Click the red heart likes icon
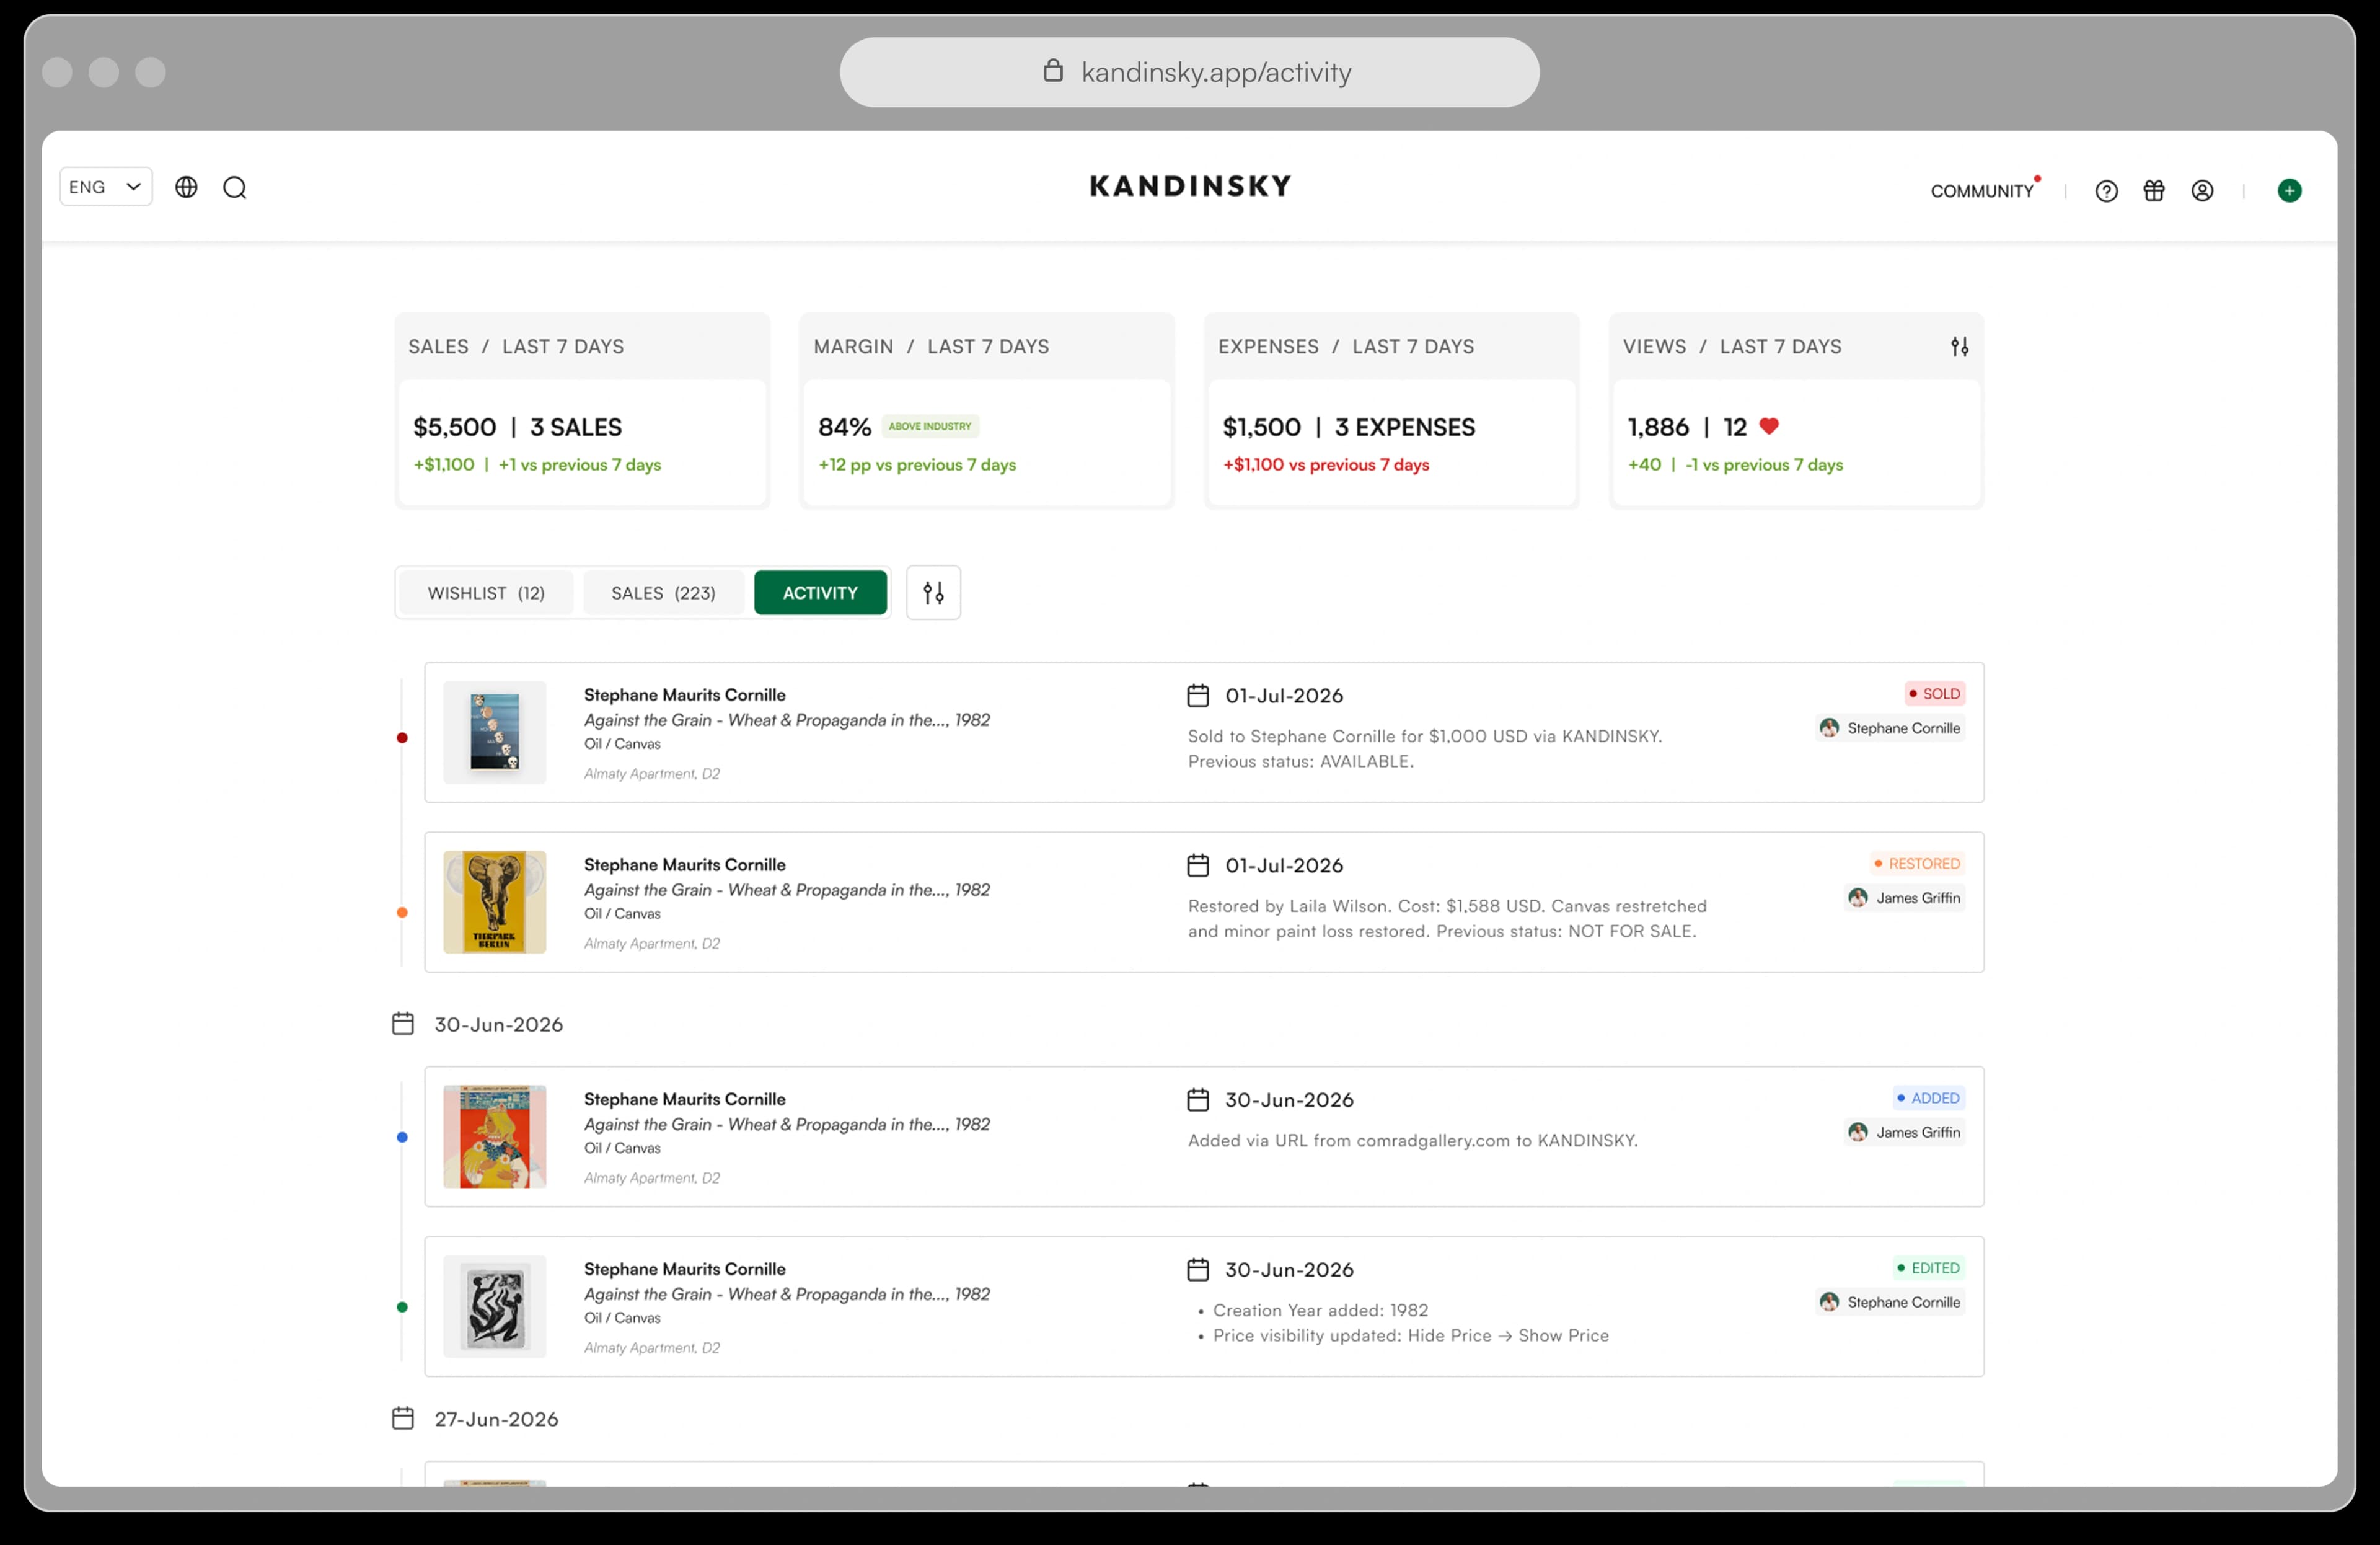 pos(1769,426)
